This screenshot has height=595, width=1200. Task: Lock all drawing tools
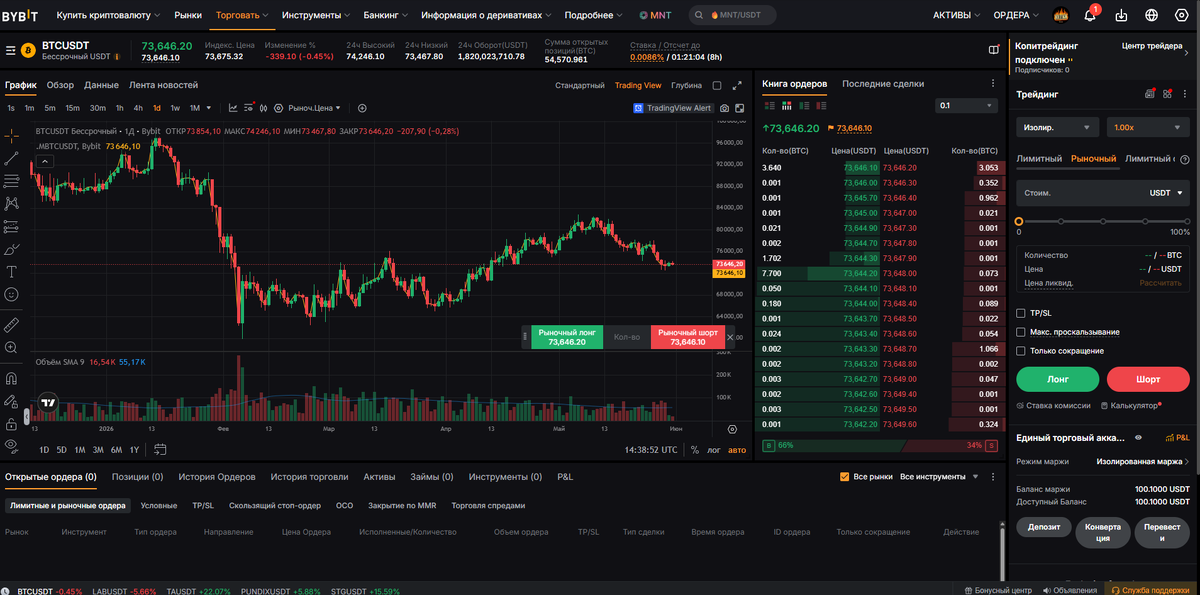point(11,423)
